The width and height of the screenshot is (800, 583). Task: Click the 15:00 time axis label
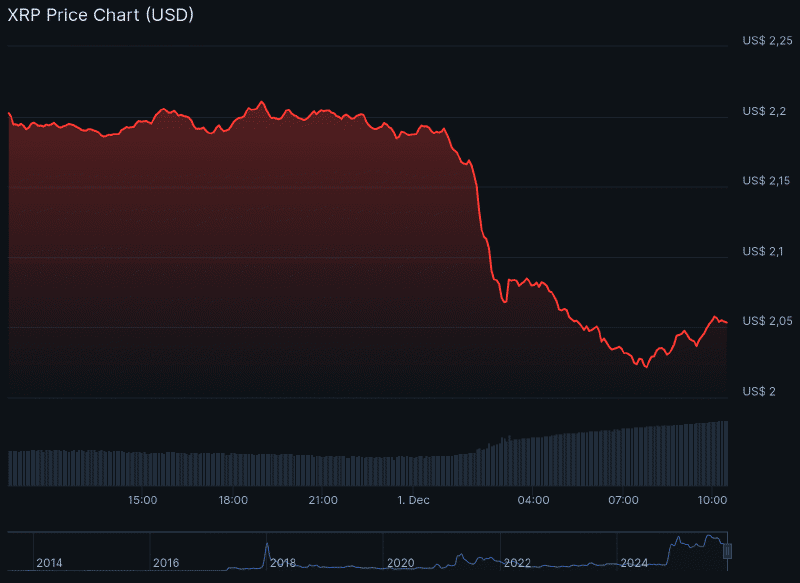tap(142, 501)
